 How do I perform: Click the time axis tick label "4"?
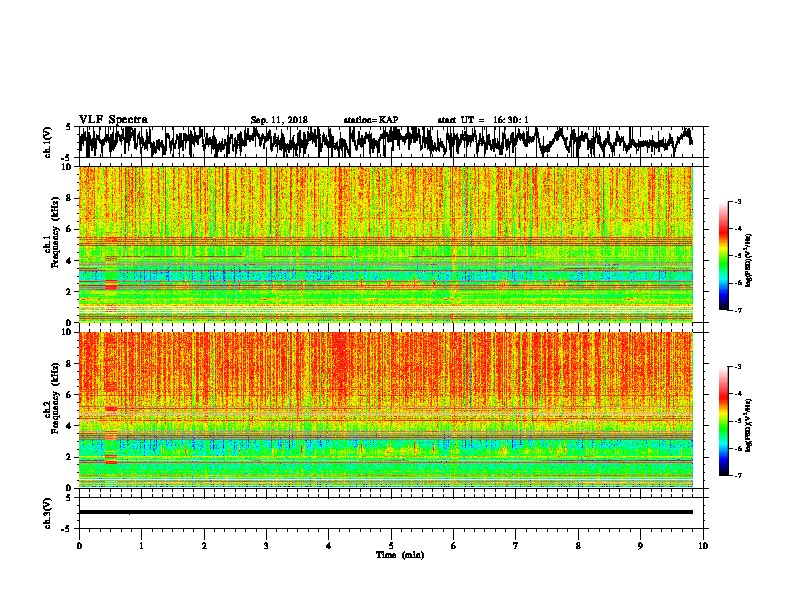click(x=329, y=546)
